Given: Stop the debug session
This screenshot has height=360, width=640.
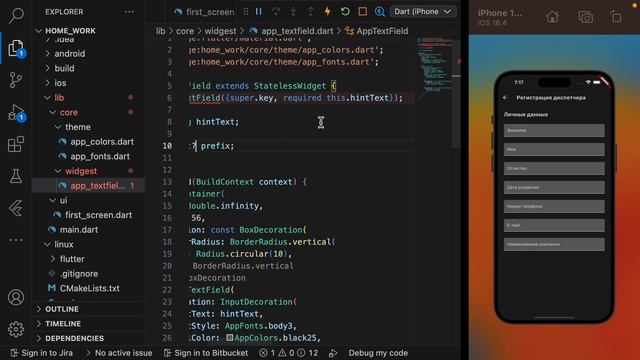Looking at the screenshot, I should (362, 11).
